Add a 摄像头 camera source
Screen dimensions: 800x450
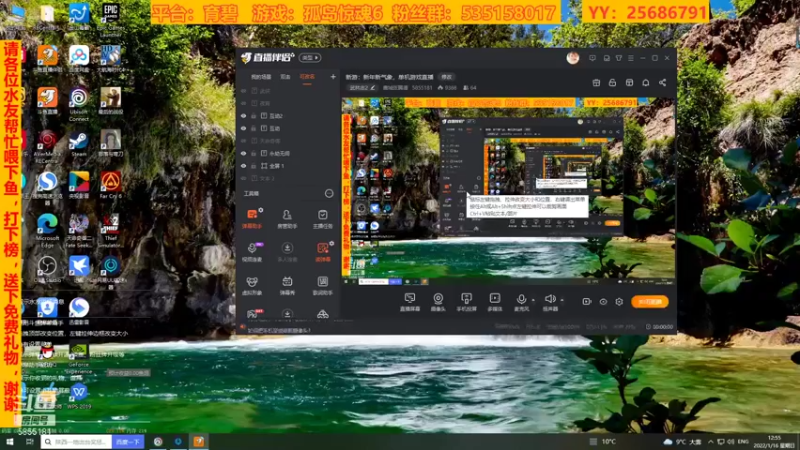pos(438,302)
